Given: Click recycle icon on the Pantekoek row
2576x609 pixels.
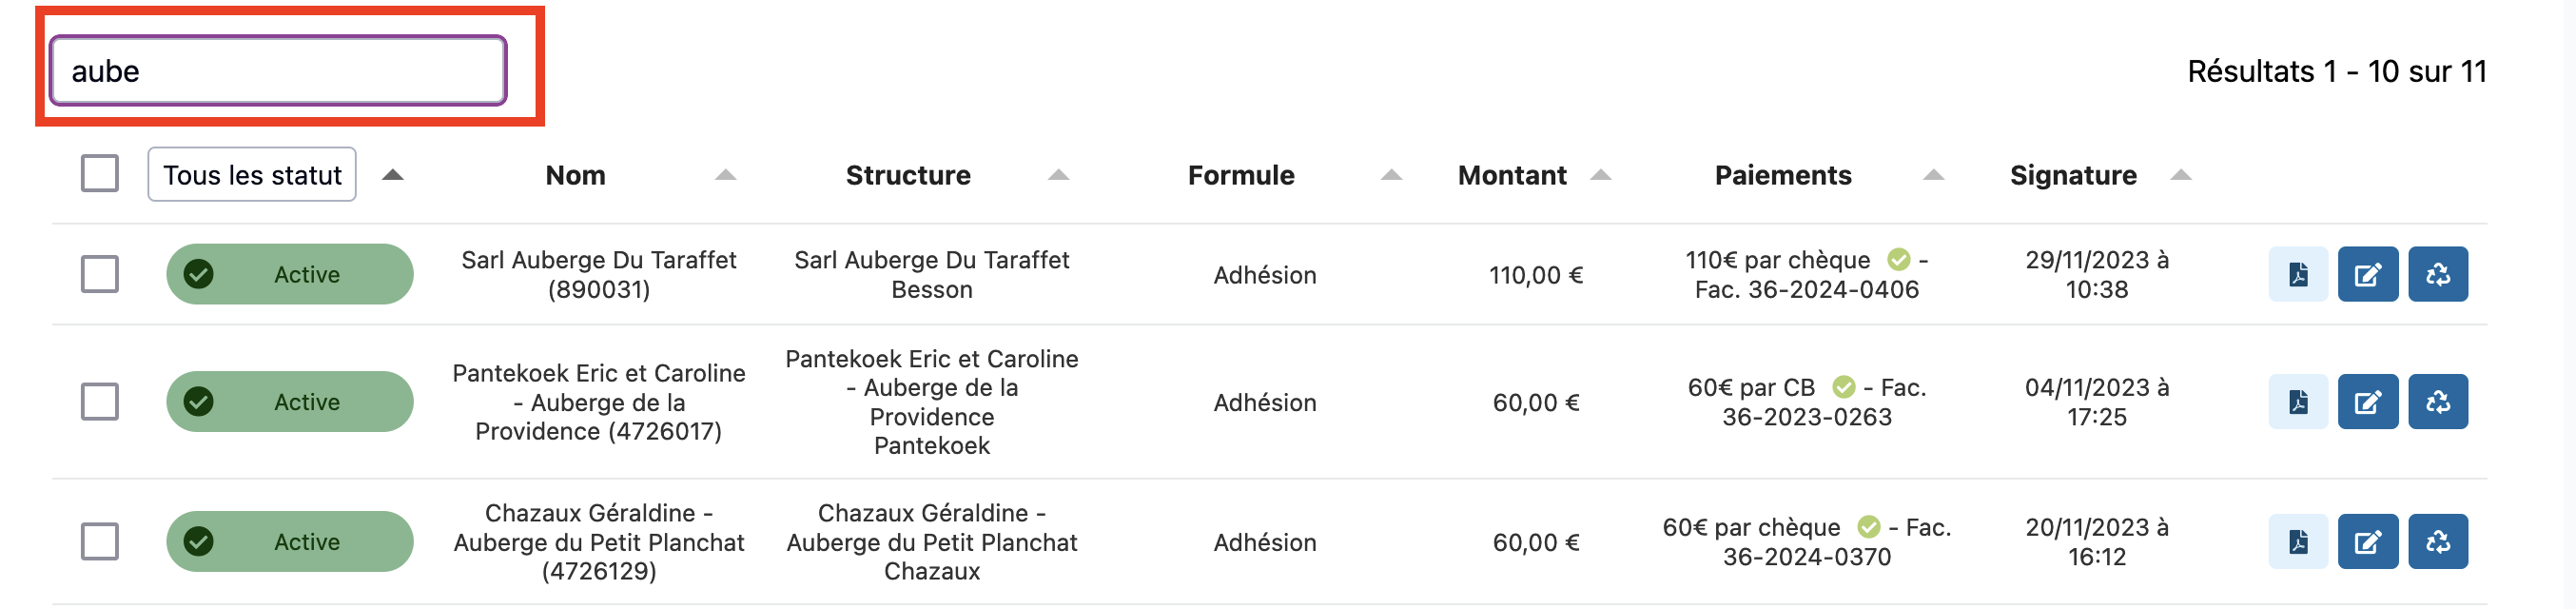Looking at the screenshot, I should pyautogui.click(x=2437, y=402).
